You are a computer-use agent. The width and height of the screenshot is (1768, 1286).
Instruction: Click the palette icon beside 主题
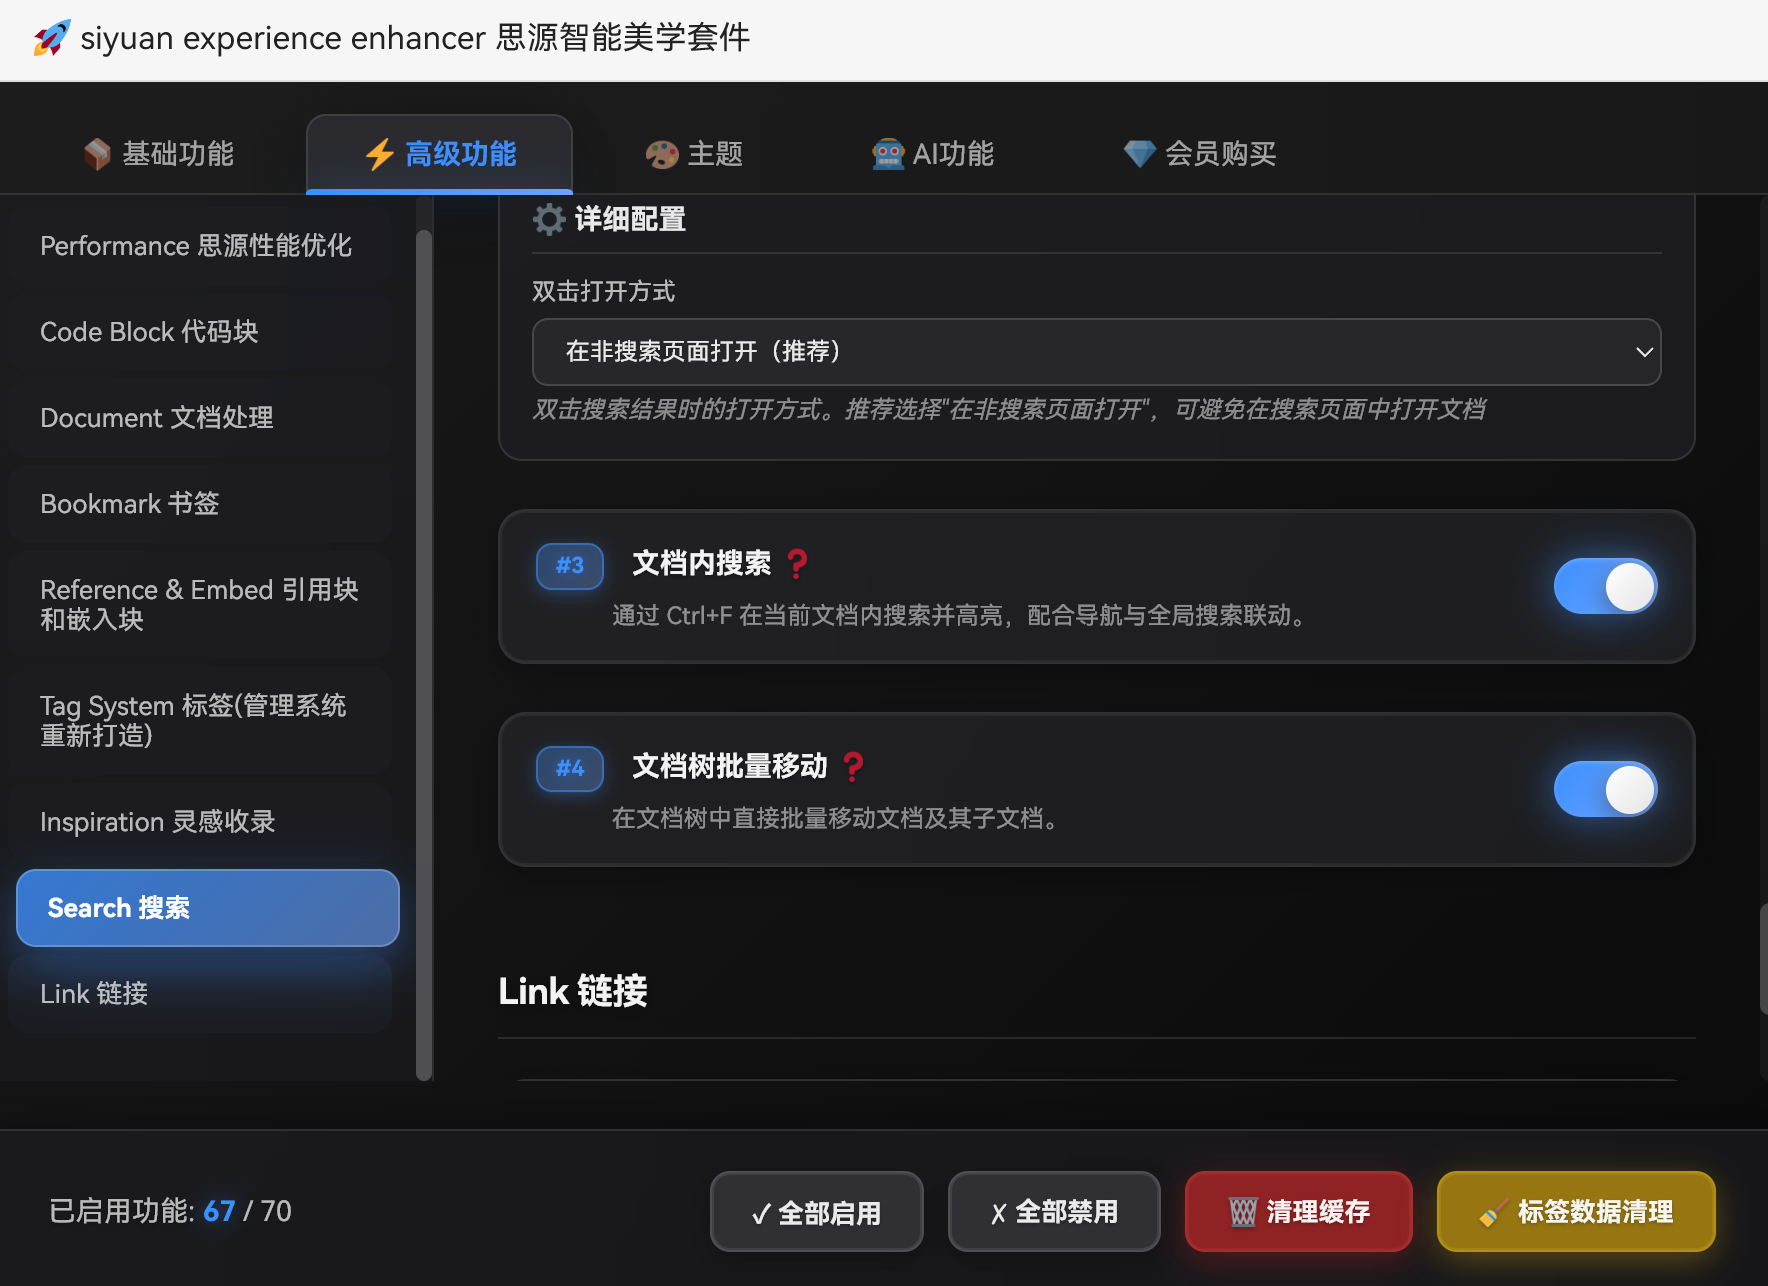(662, 154)
